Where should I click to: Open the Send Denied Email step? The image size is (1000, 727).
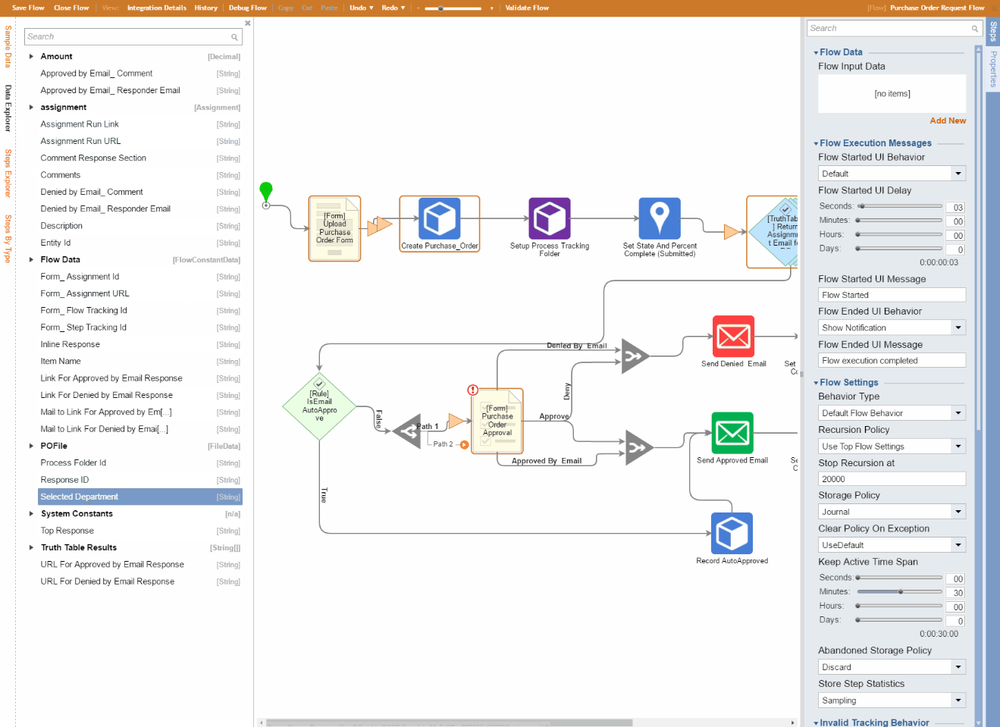(731, 337)
